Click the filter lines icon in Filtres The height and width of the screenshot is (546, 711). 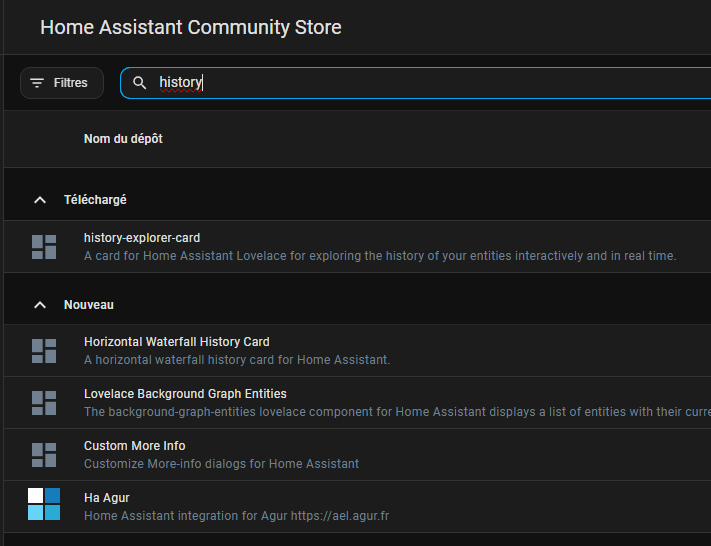coord(37,83)
